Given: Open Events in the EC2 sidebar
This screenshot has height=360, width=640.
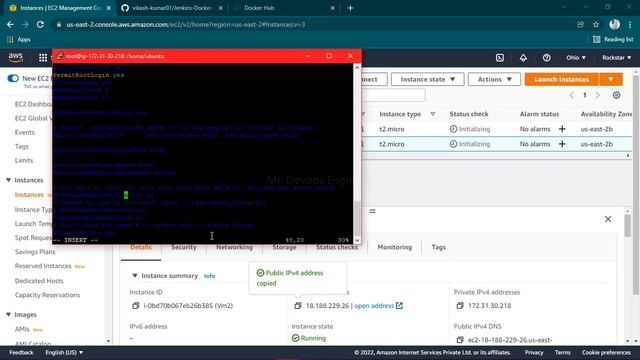Looking at the screenshot, I should (x=24, y=132).
